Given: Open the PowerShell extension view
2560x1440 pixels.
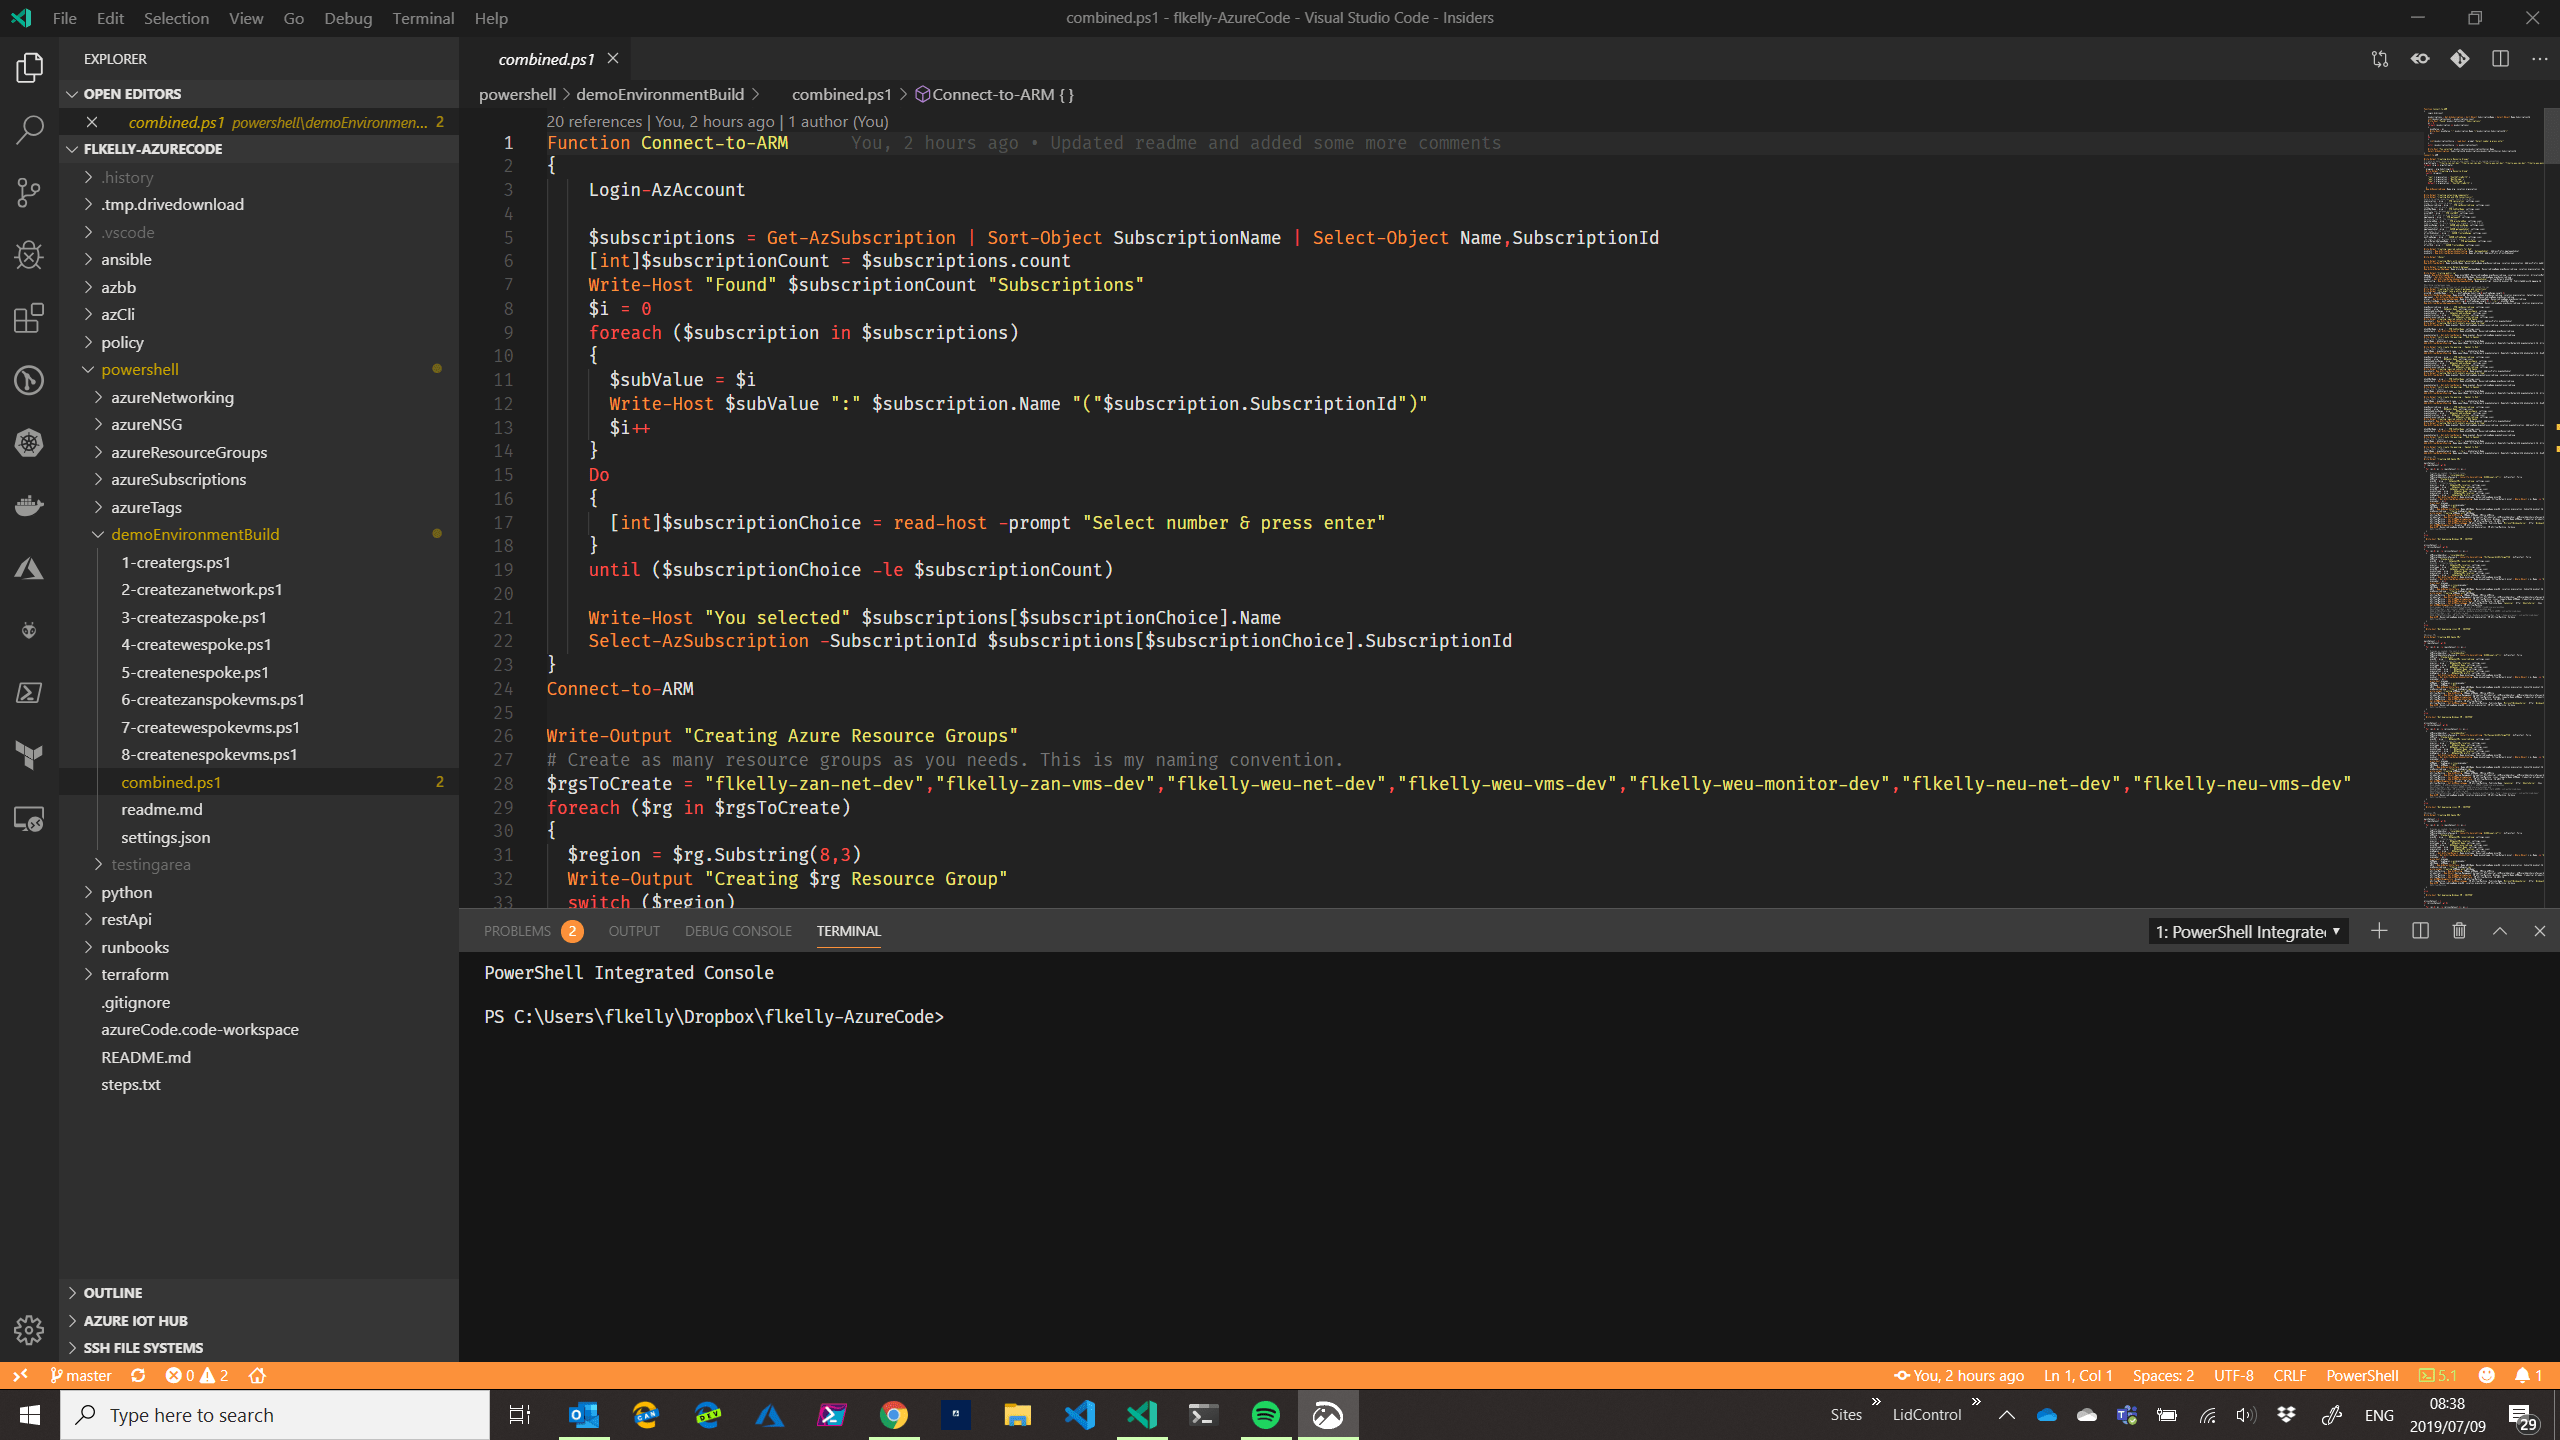Looking at the screenshot, I should (x=29, y=692).
